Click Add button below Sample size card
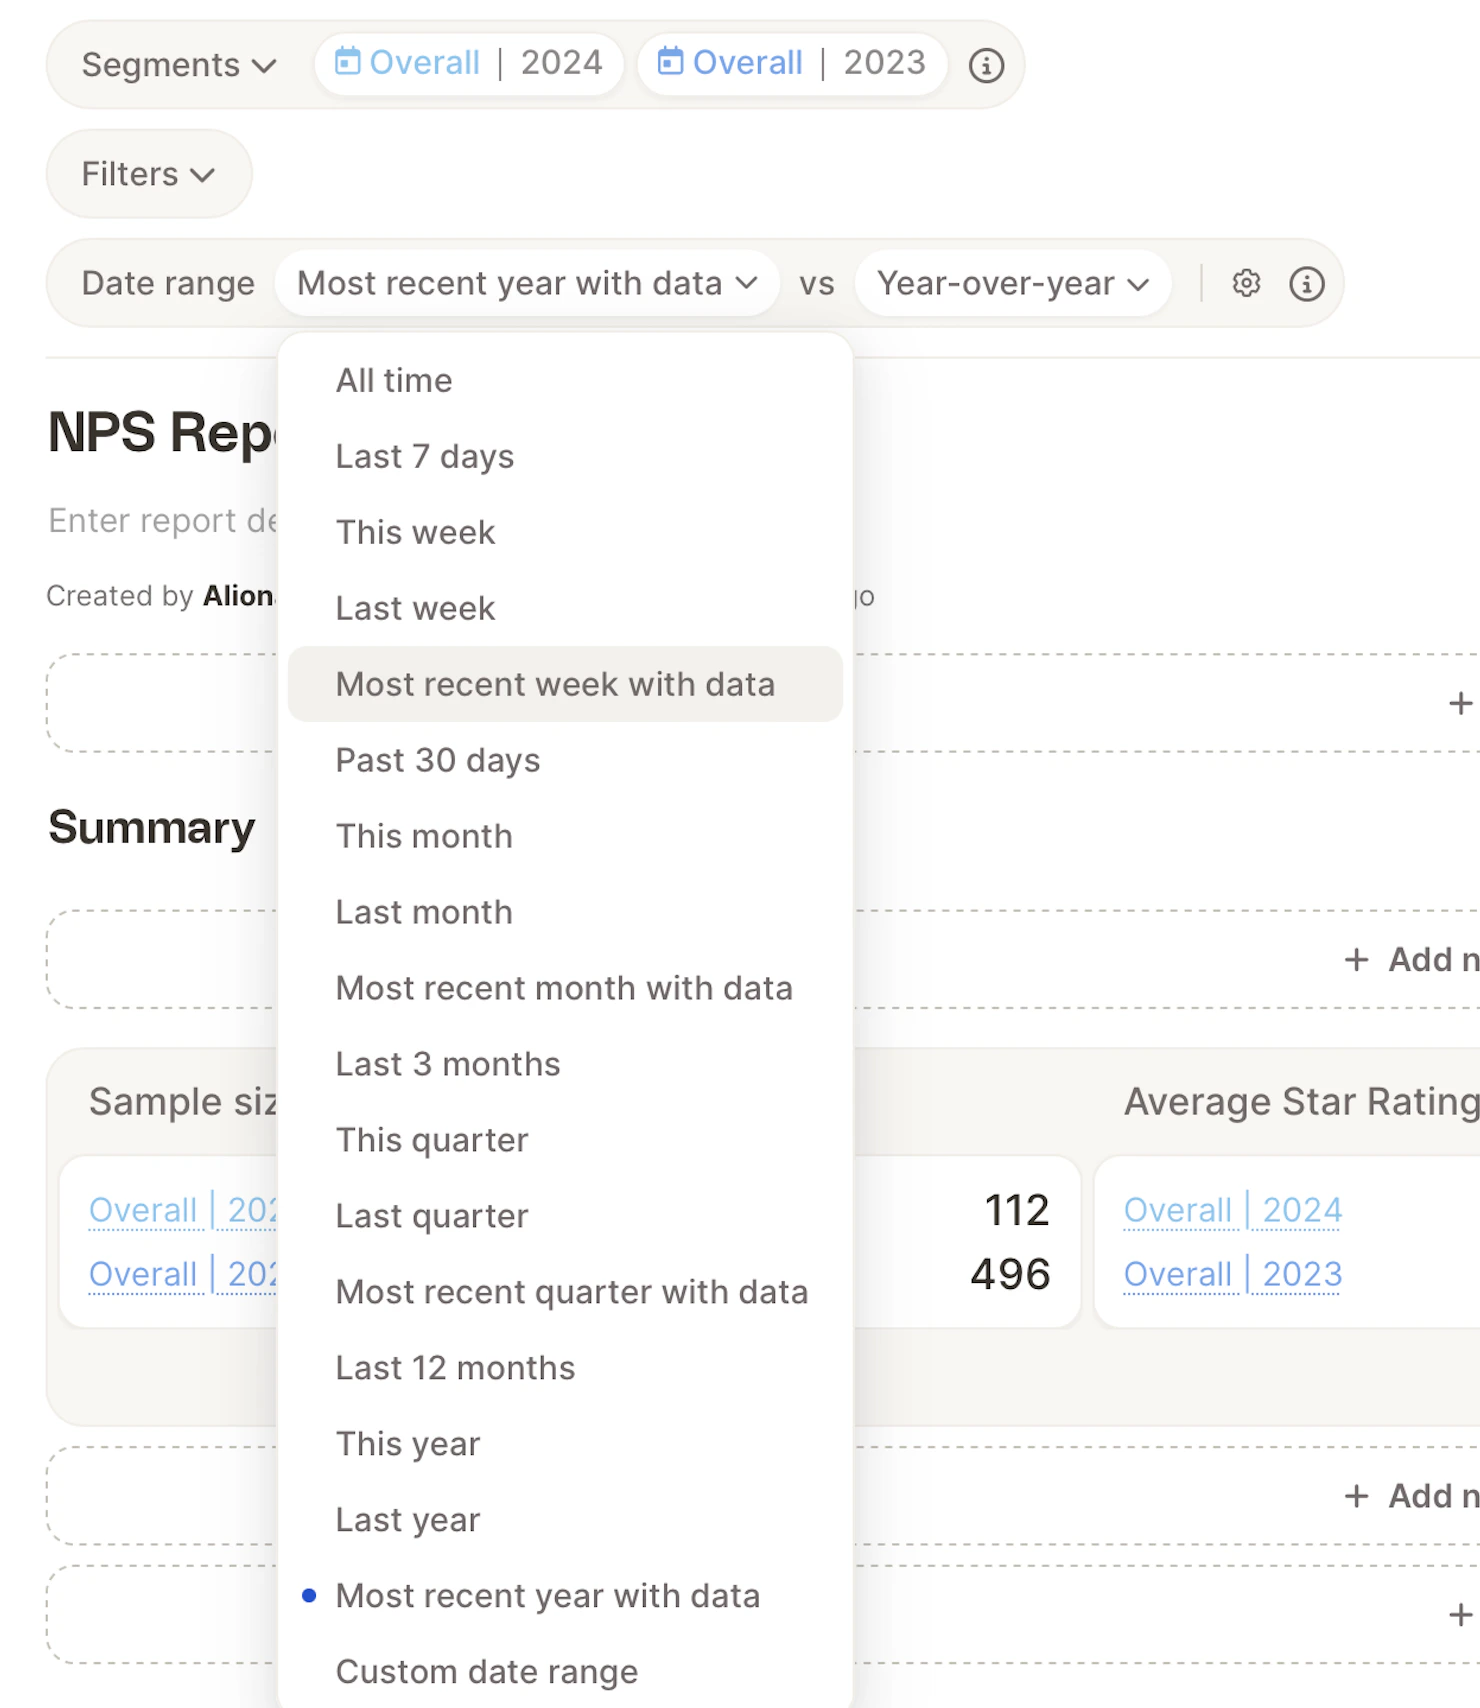 point(1411,1497)
